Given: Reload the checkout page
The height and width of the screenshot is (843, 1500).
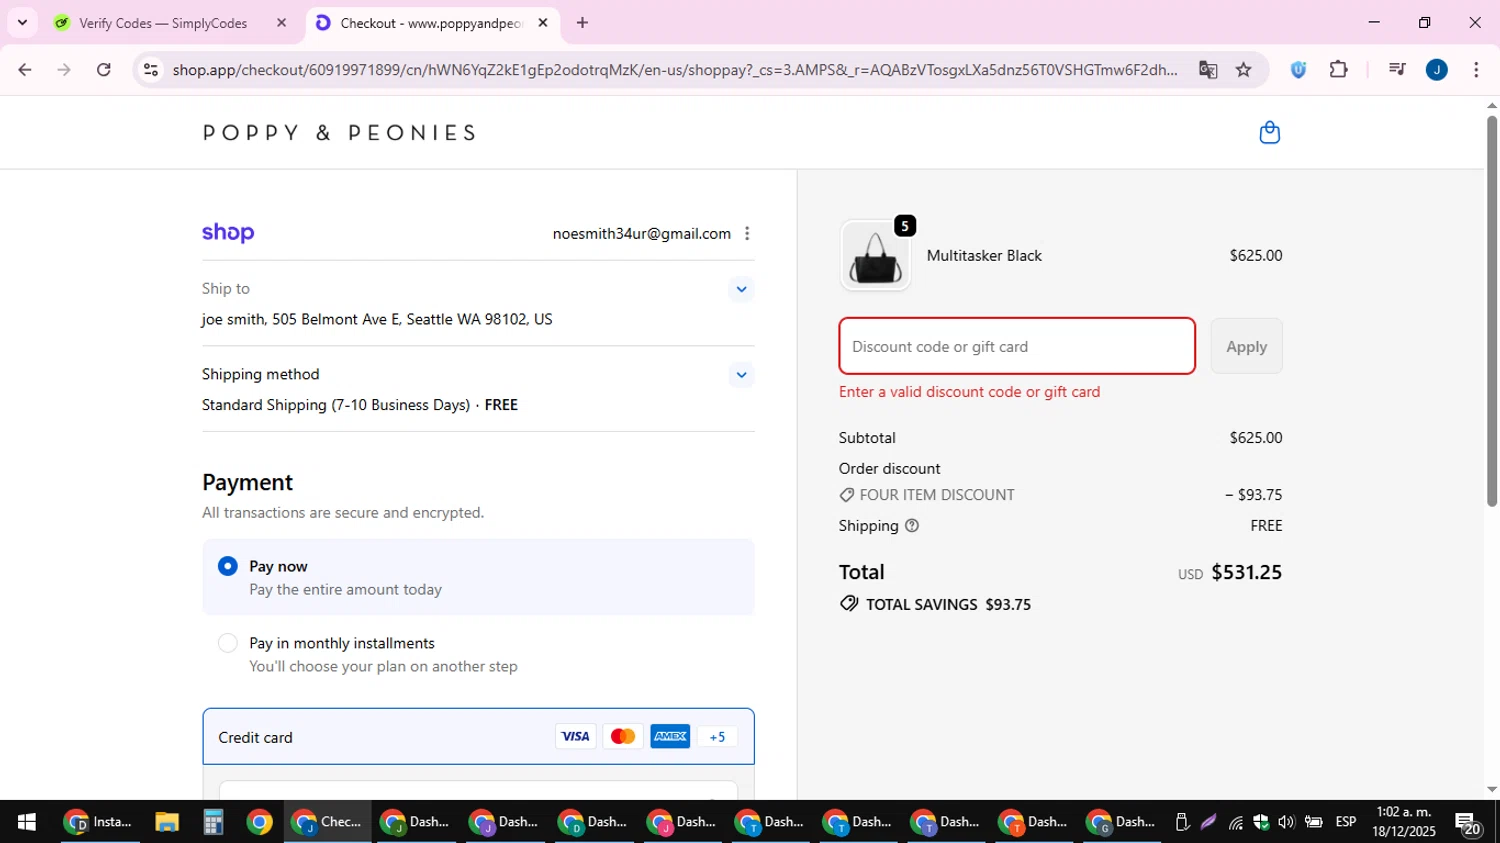Looking at the screenshot, I should [x=104, y=70].
